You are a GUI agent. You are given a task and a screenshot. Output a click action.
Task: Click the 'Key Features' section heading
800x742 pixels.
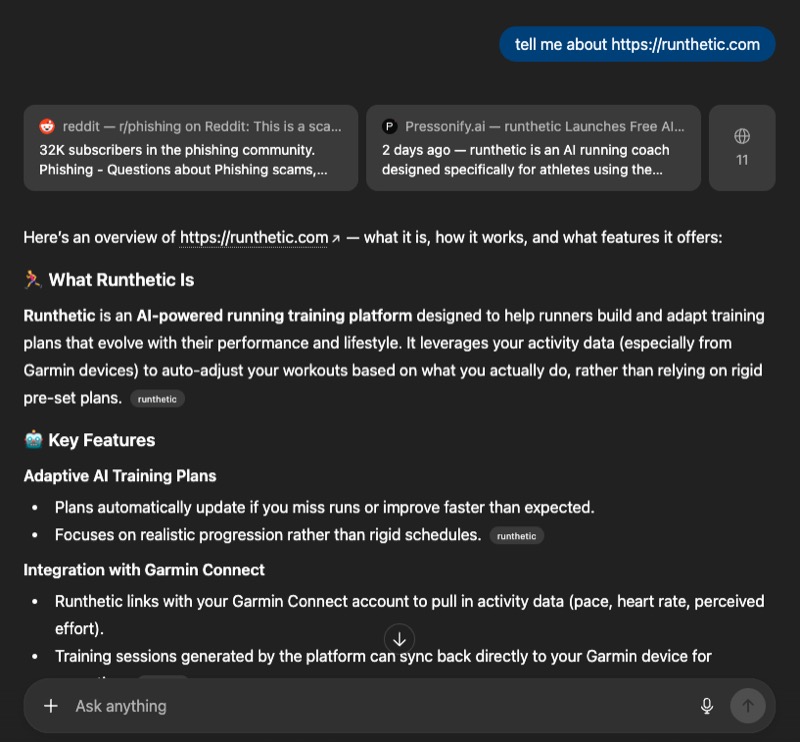click(x=100, y=440)
